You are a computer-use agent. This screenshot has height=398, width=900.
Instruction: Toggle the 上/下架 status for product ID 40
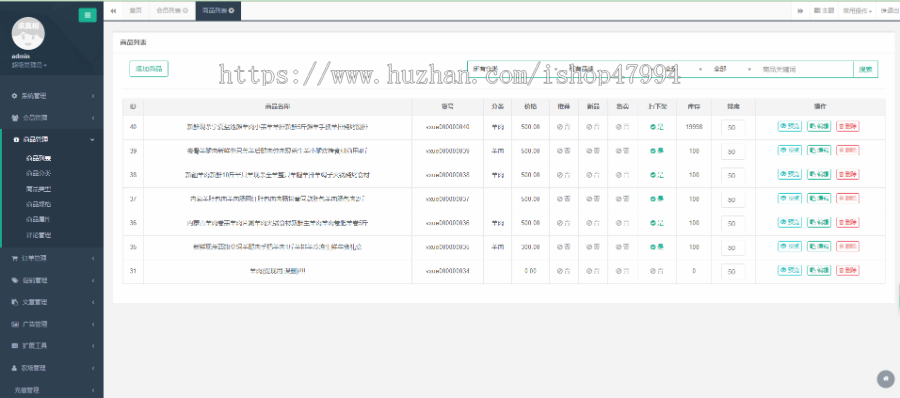click(x=657, y=126)
